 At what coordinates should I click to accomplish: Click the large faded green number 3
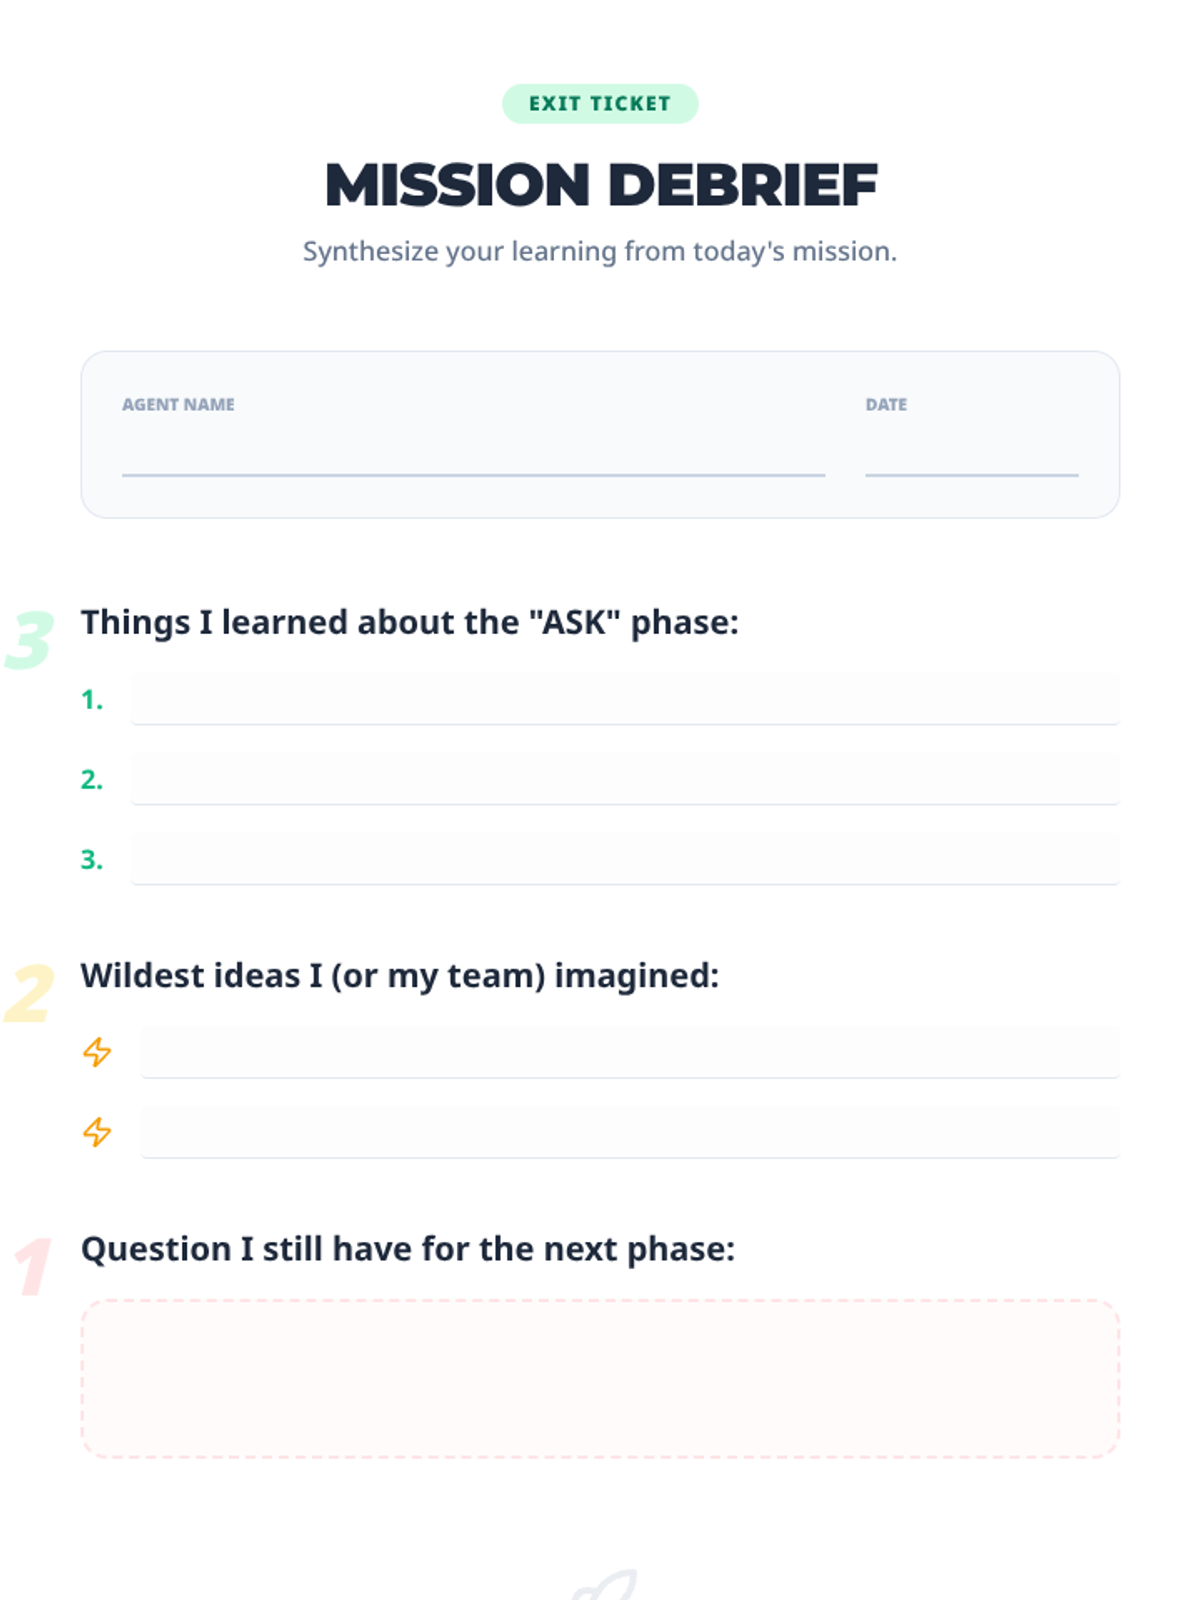pos(29,640)
